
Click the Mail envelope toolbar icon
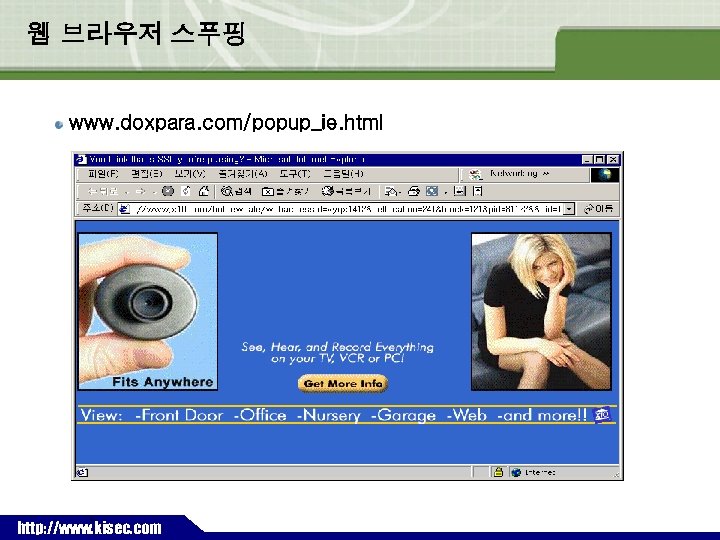click(390, 191)
